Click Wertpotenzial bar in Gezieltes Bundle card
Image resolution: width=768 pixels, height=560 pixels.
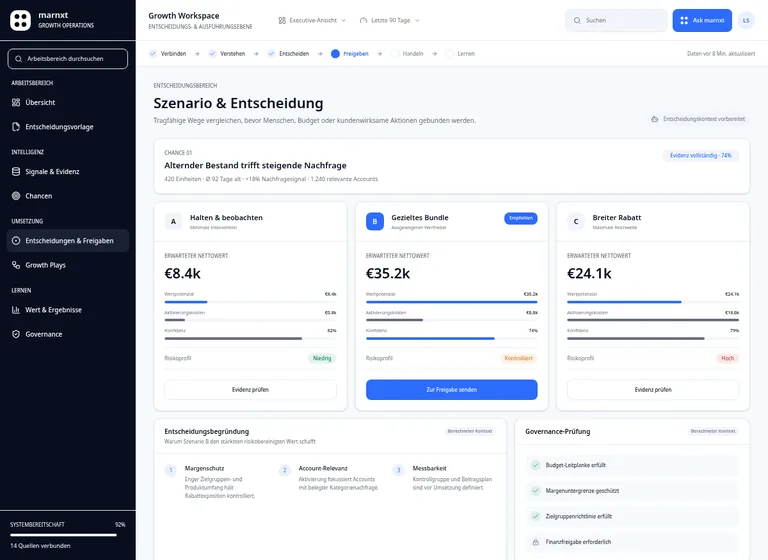[452, 302]
